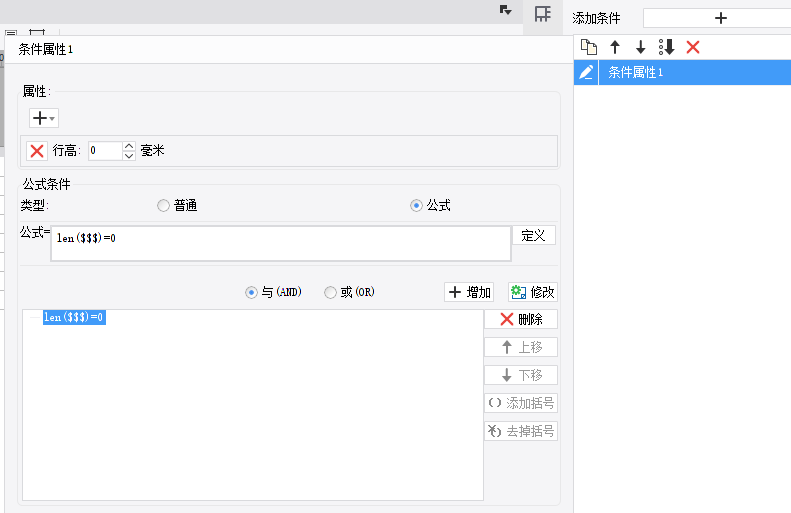The height and width of the screenshot is (513, 791).
Task: Click the sort conditions icon
Action: tap(666, 47)
